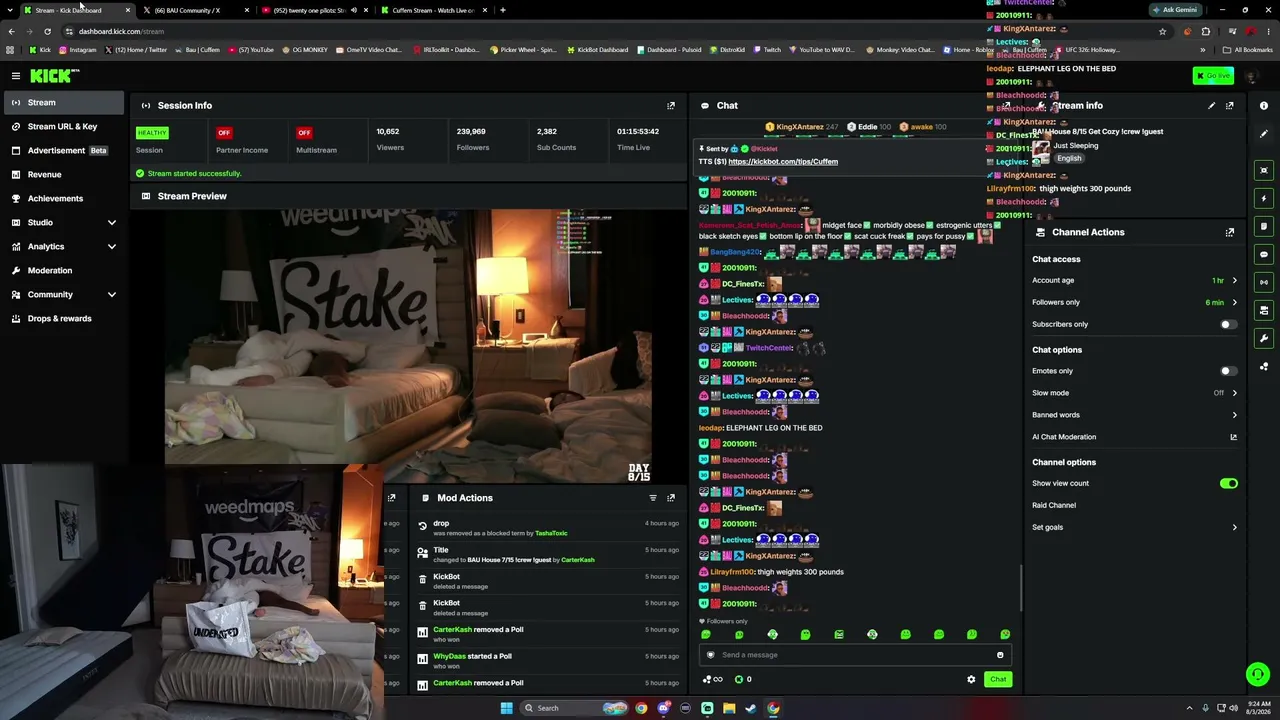Viewport: 1280px width, 720px height.
Task: Click the browser address bar
Action: [x=610, y=31]
